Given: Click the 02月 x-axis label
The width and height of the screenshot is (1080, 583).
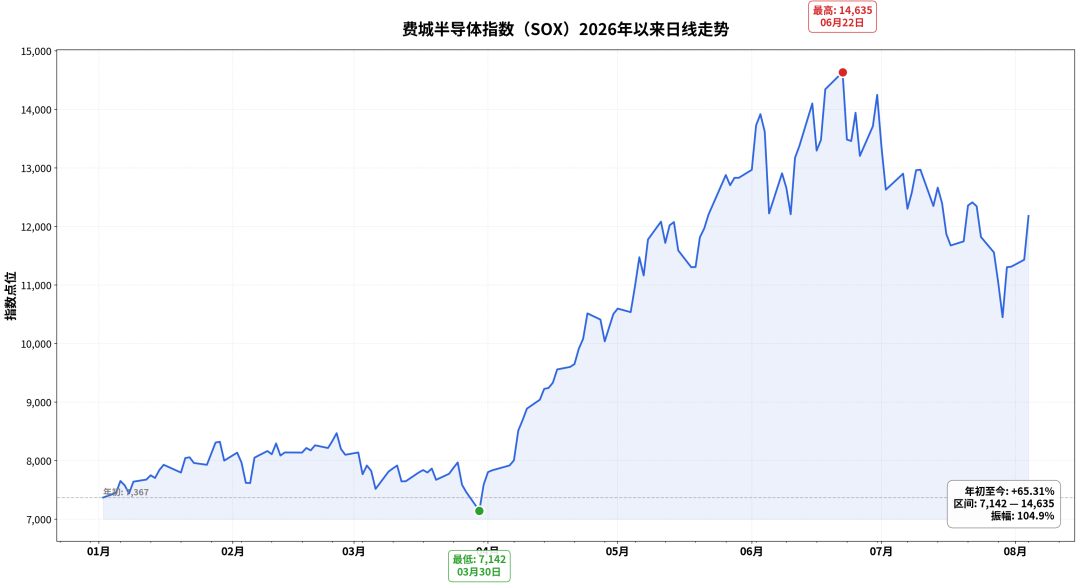Looking at the screenshot, I should pos(233,551).
